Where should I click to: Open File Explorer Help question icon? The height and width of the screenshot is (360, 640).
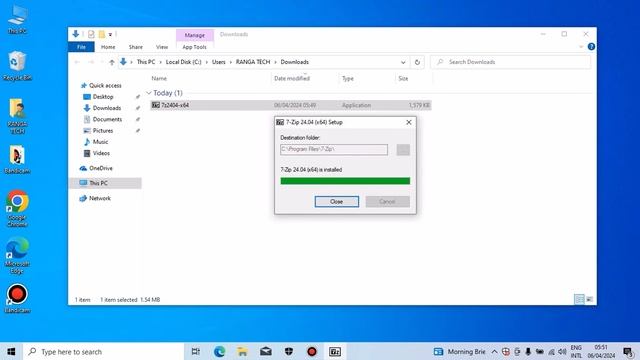pyautogui.click(x=591, y=47)
